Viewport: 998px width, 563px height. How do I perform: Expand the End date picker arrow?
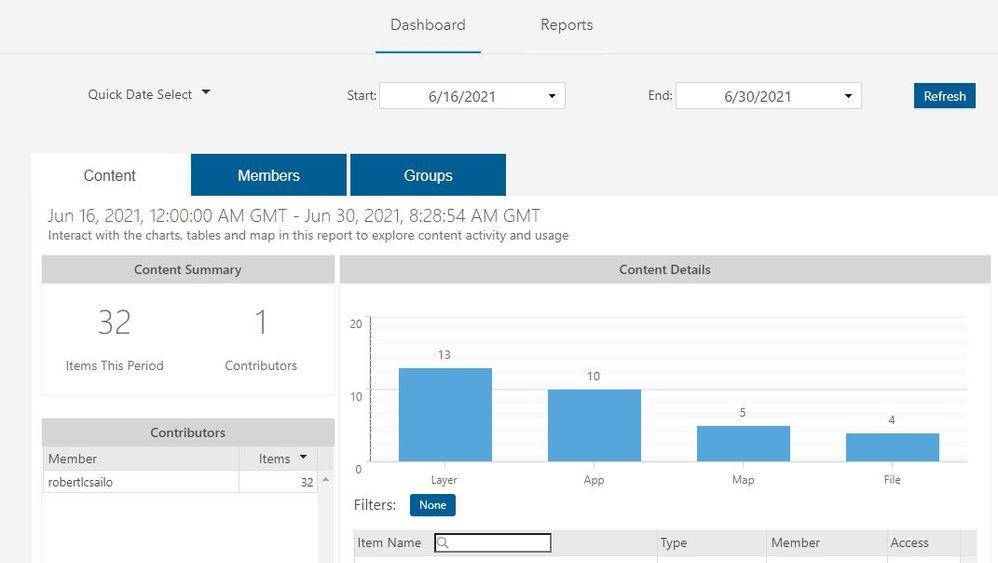click(848, 96)
